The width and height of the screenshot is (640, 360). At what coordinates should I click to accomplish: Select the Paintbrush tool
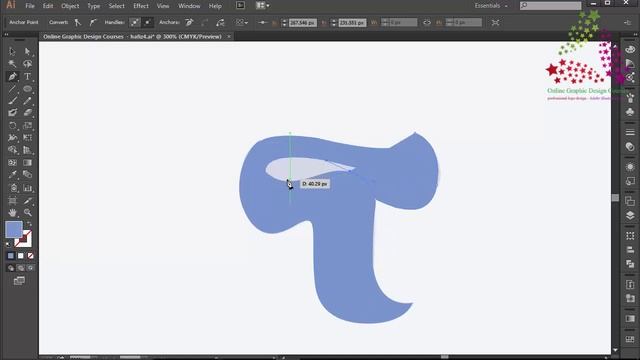coord(12,101)
